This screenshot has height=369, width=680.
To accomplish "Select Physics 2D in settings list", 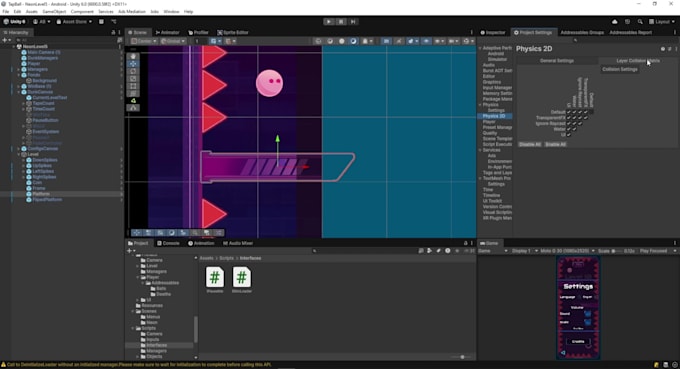I will coord(495,116).
